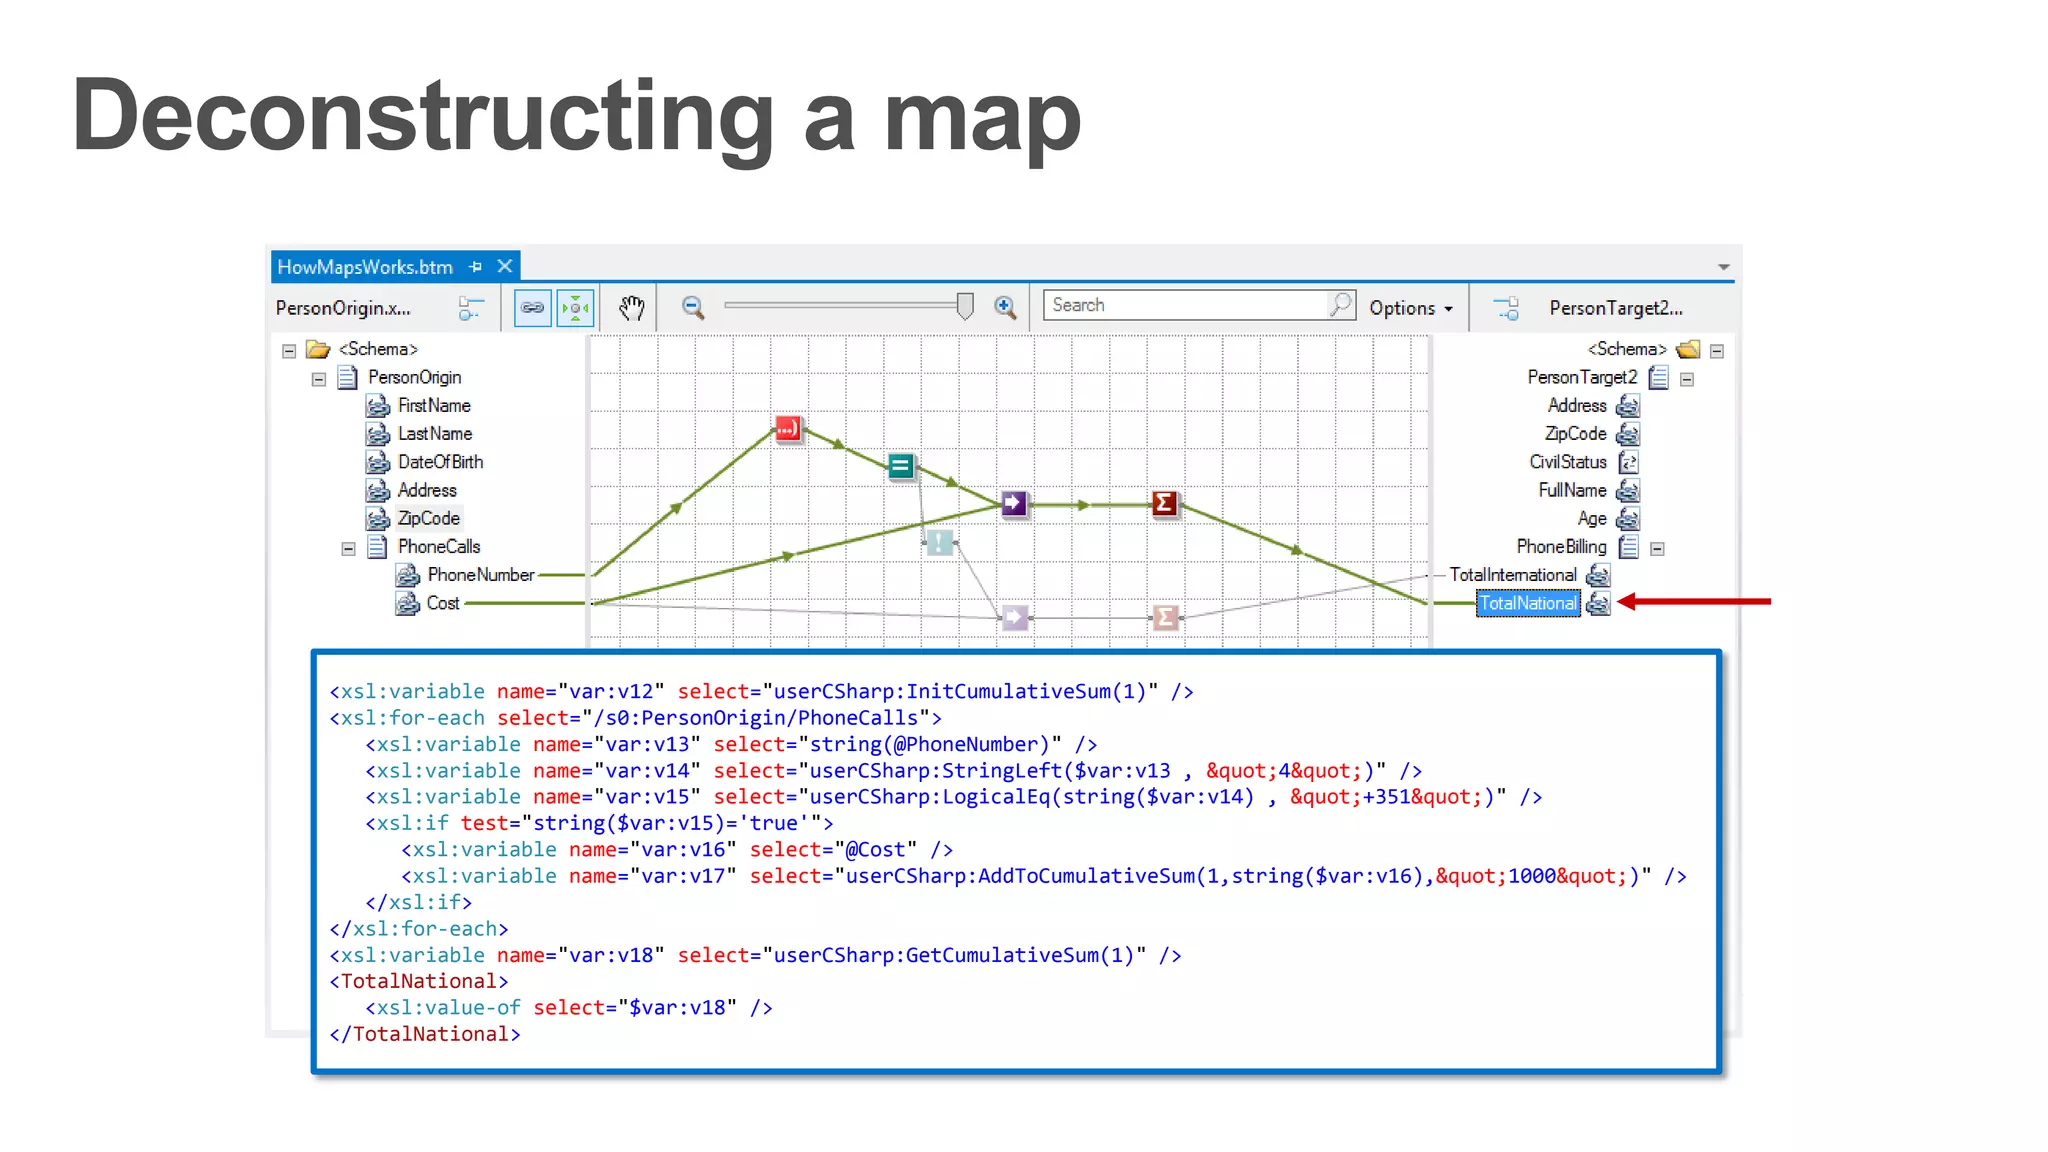2048x1152 pixels.
Task: Select the dark red Cumulative Sum functoid
Action: click(x=1164, y=504)
